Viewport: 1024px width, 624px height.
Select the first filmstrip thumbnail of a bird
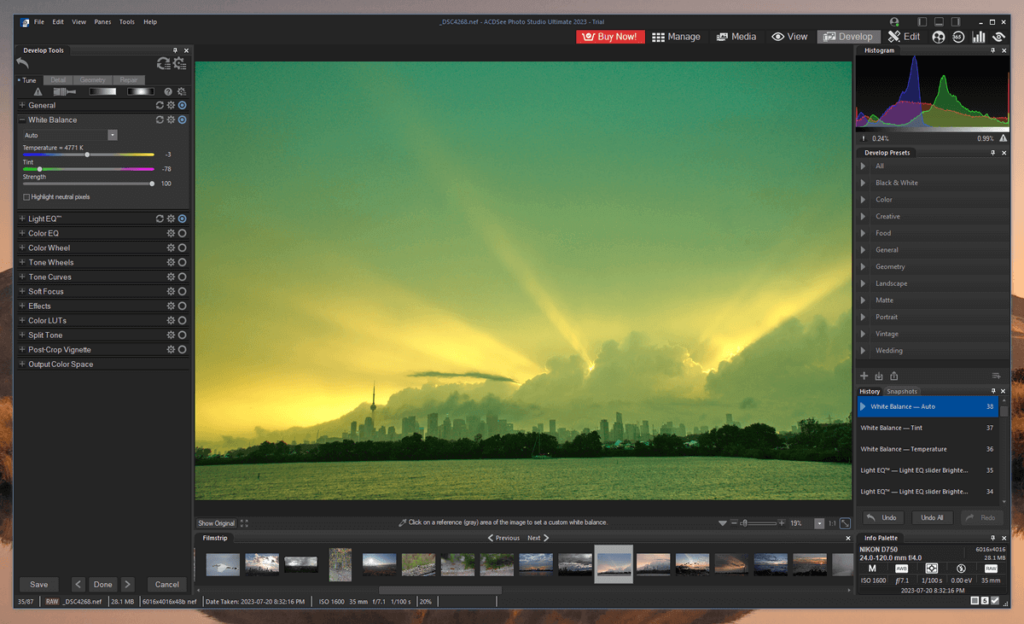coord(223,564)
